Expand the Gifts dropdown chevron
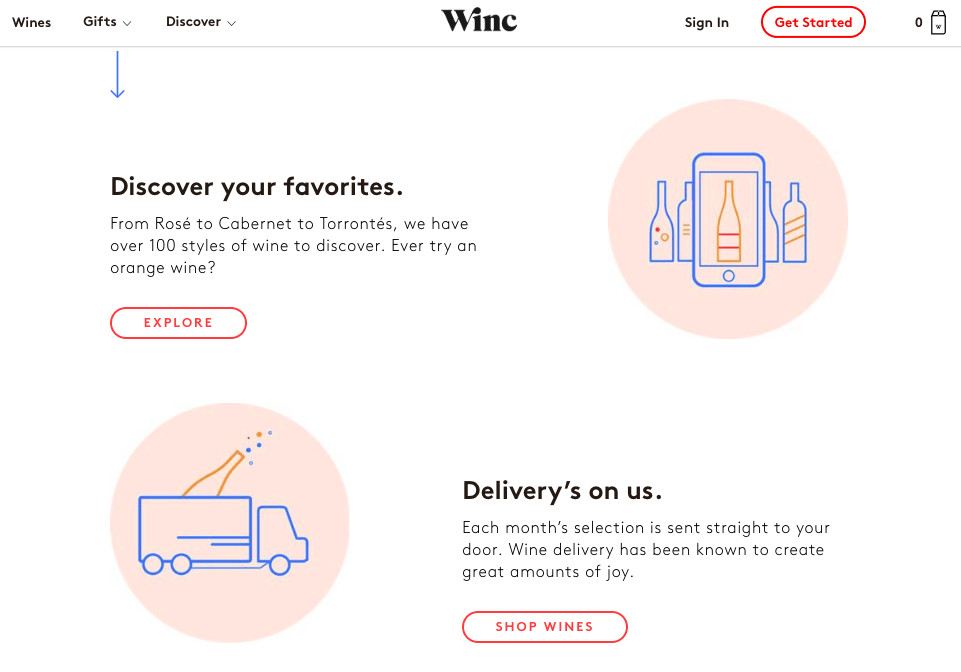This screenshot has width=961, height=672. pos(127,23)
